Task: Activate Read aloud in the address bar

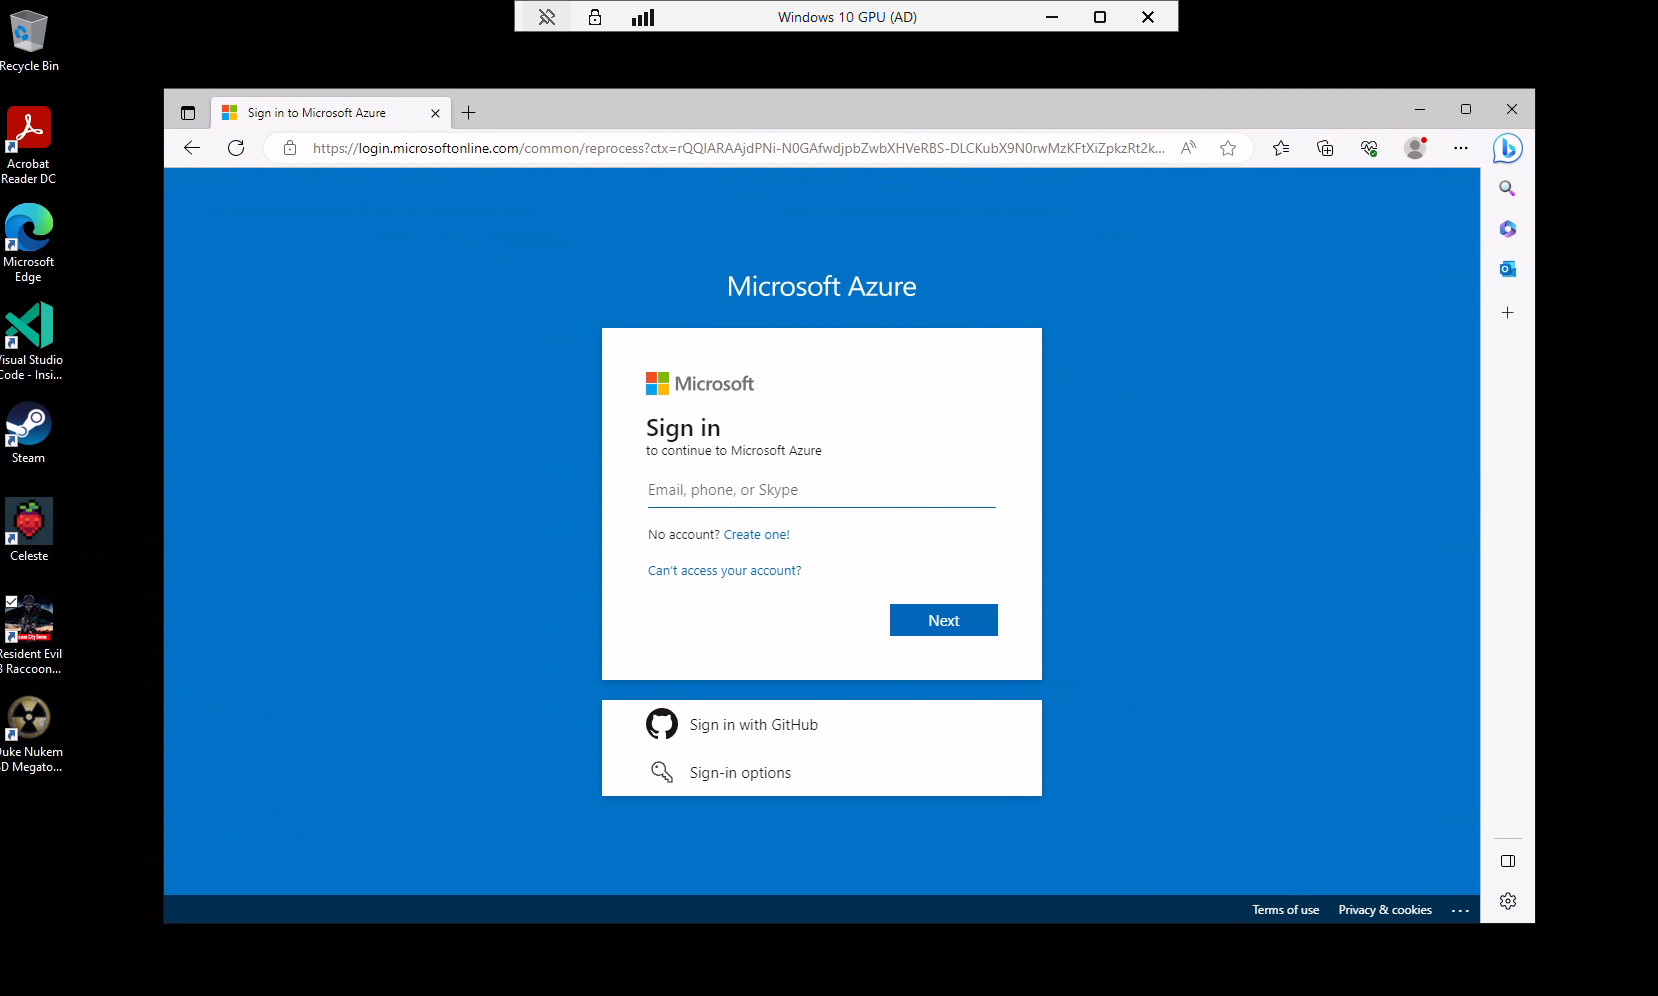Action: pyautogui.click(x=1188, y=147)
